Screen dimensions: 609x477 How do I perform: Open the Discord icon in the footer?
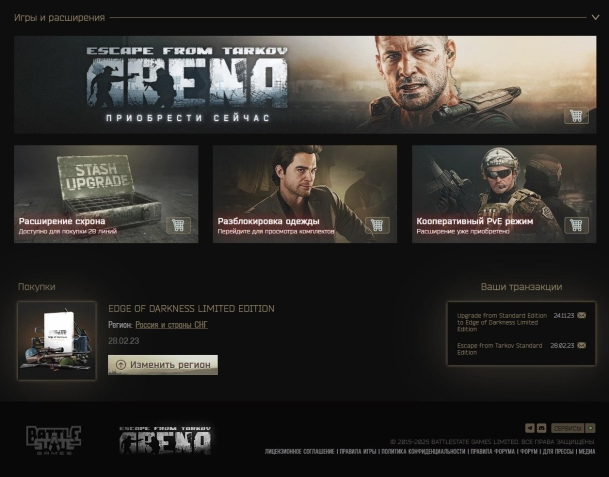541,428
